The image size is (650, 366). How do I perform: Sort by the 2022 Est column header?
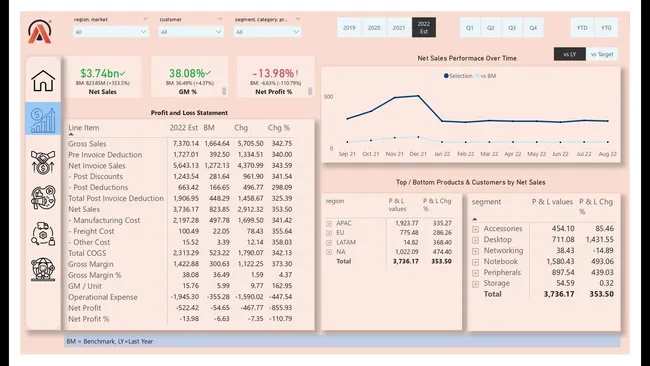tap(184, 128)
